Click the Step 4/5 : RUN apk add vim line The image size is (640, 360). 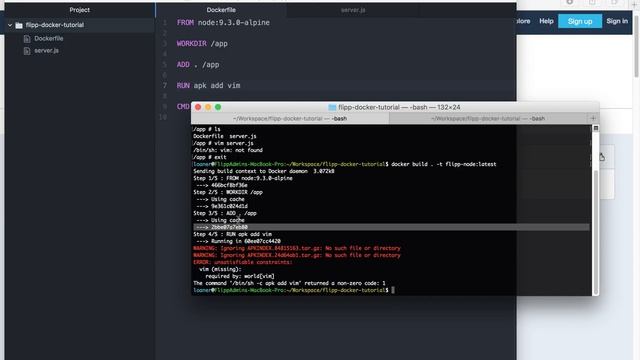coord(233,234)
